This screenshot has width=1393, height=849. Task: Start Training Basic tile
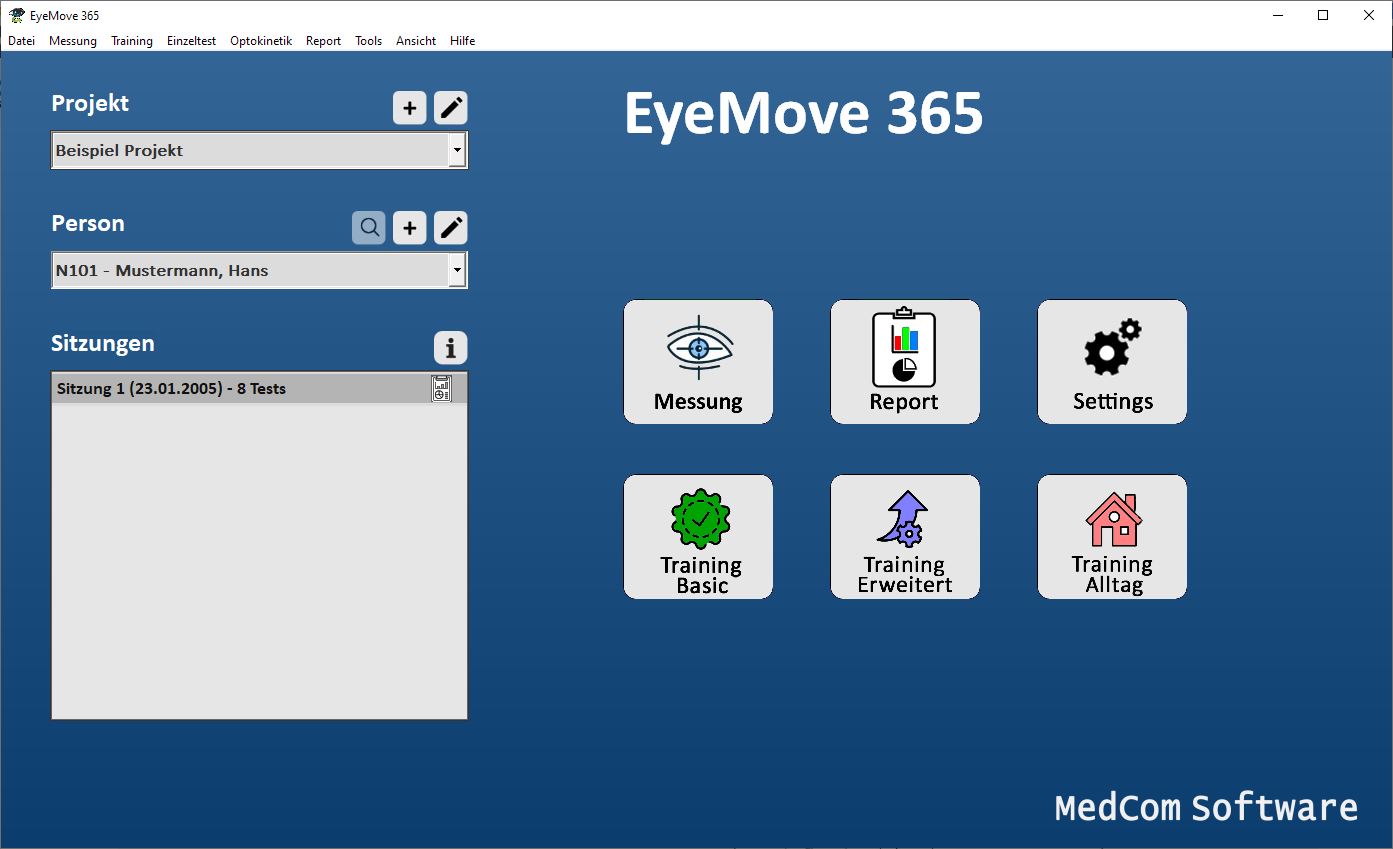[x=698, y=537]
